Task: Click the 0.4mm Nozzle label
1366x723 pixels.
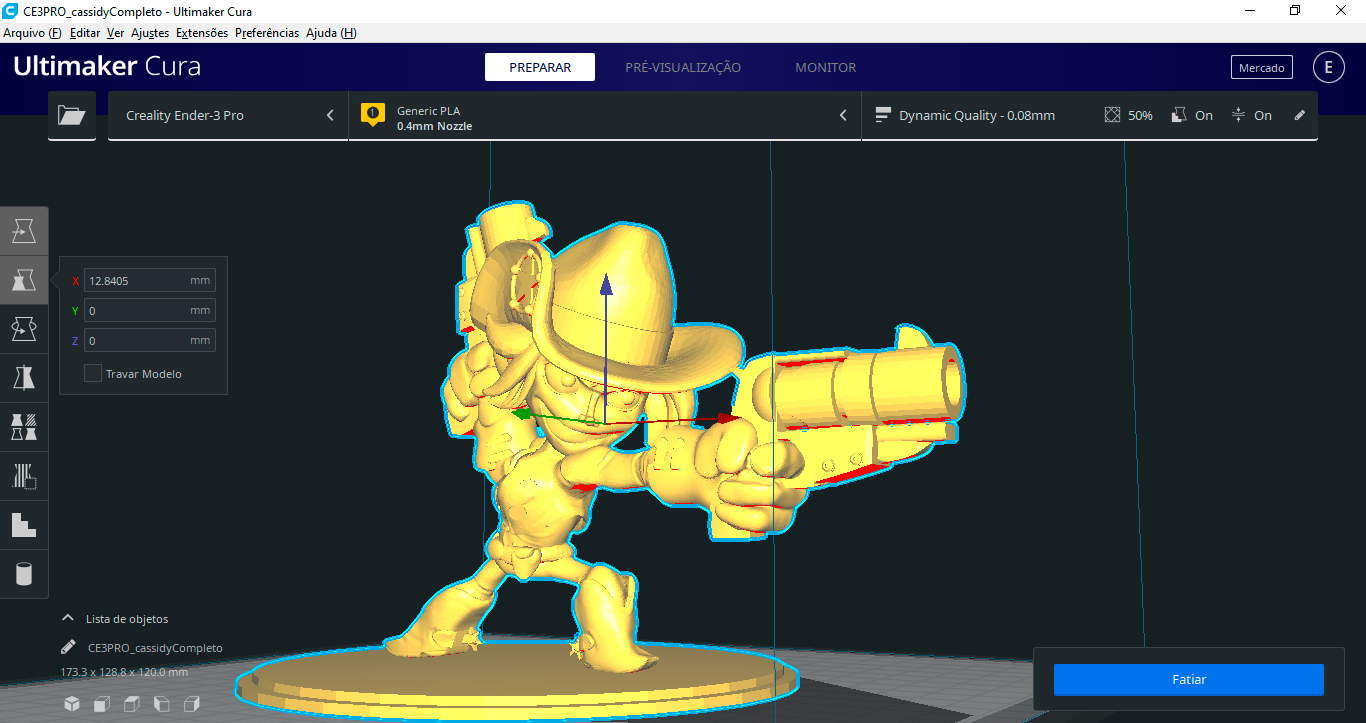Action: [434, 126]
